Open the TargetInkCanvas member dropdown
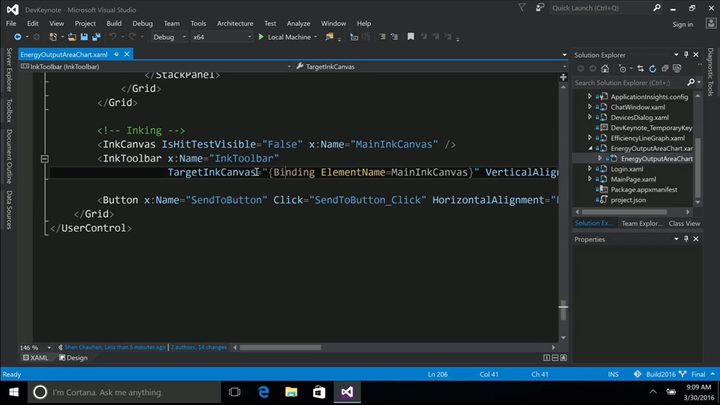The height and width of the screenshot is (405, 720). [564, 67]
